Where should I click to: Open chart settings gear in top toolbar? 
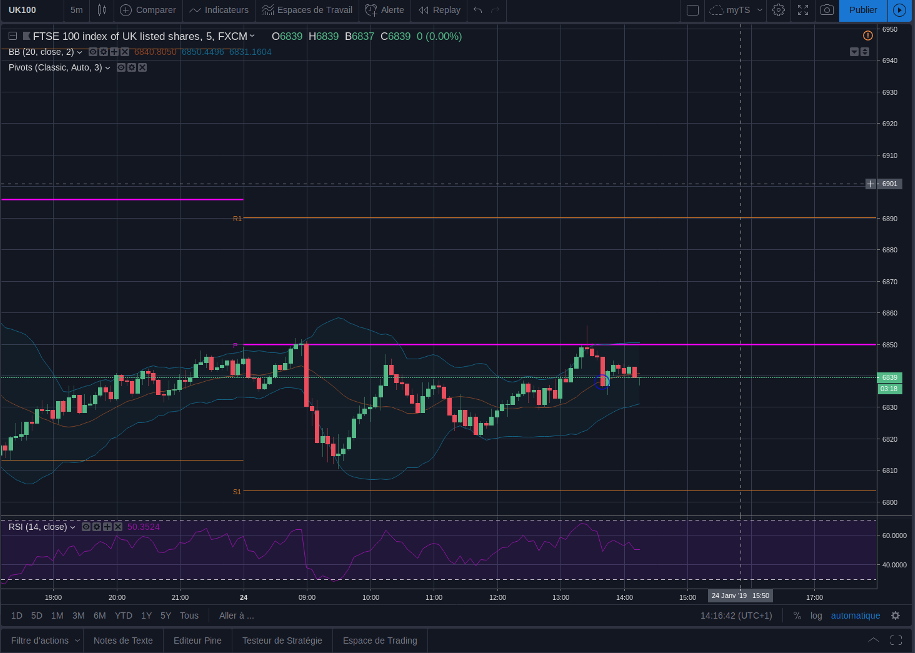tap(778, 10)
